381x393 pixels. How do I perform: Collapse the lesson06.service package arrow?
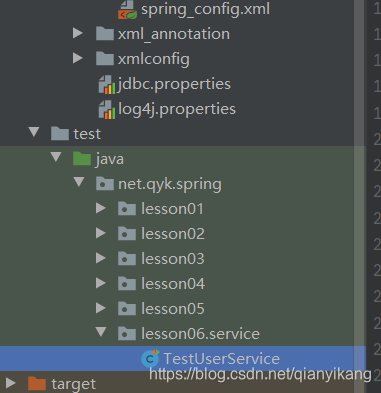[101, 332]
